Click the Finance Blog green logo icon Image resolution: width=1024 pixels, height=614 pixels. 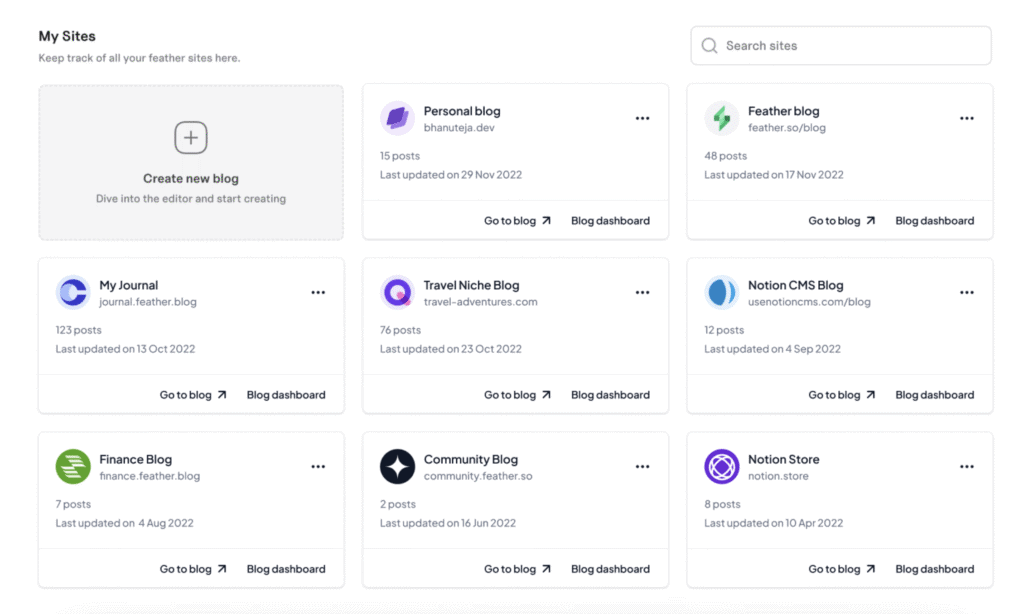tap(73, 467)
